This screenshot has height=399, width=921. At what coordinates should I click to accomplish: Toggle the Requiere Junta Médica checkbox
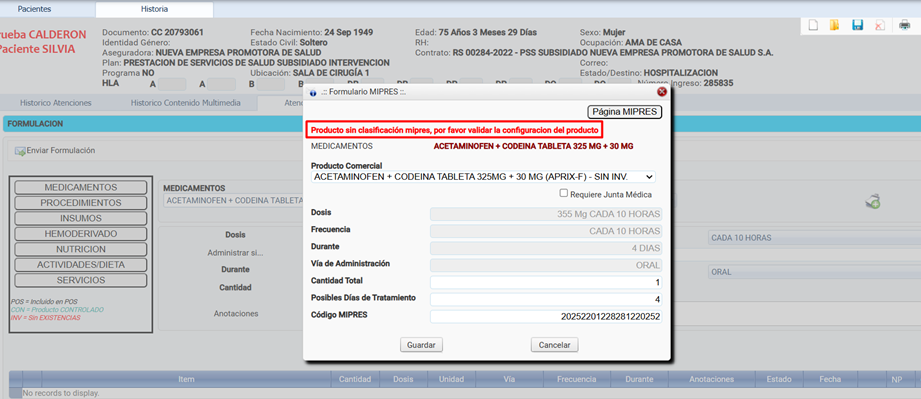(563, 193)
